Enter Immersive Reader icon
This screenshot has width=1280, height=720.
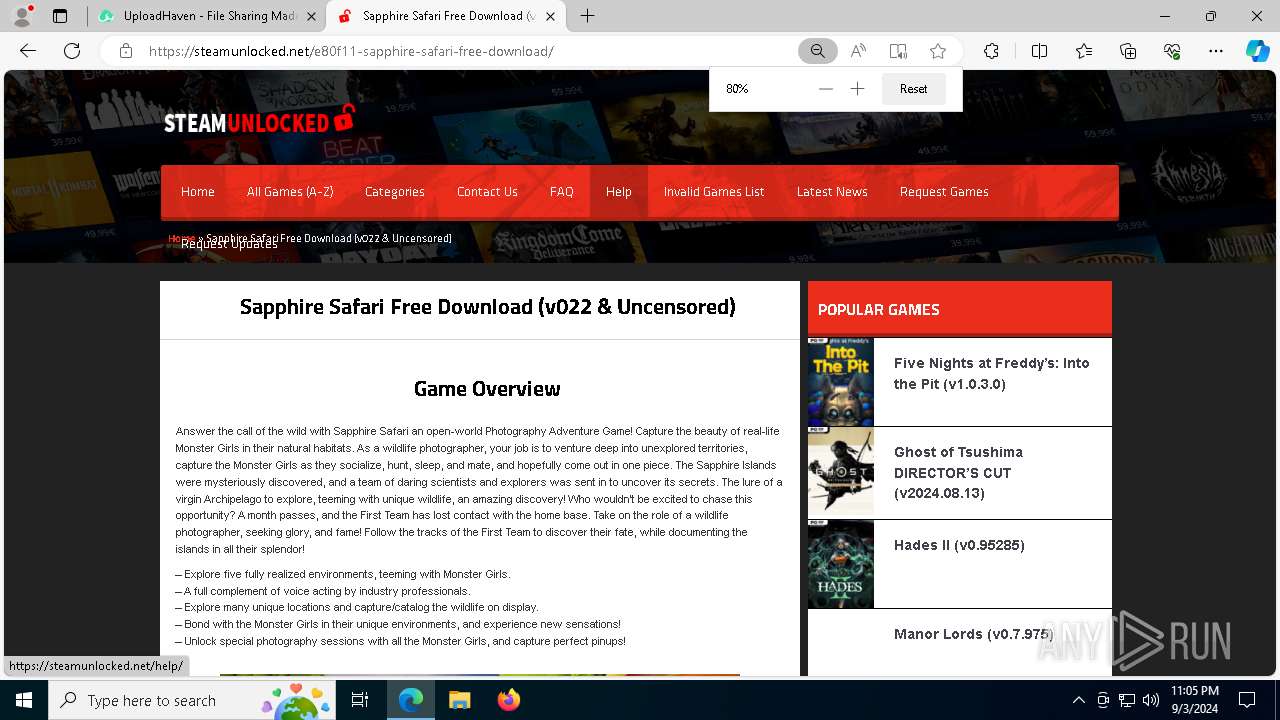tap(898, 51)
